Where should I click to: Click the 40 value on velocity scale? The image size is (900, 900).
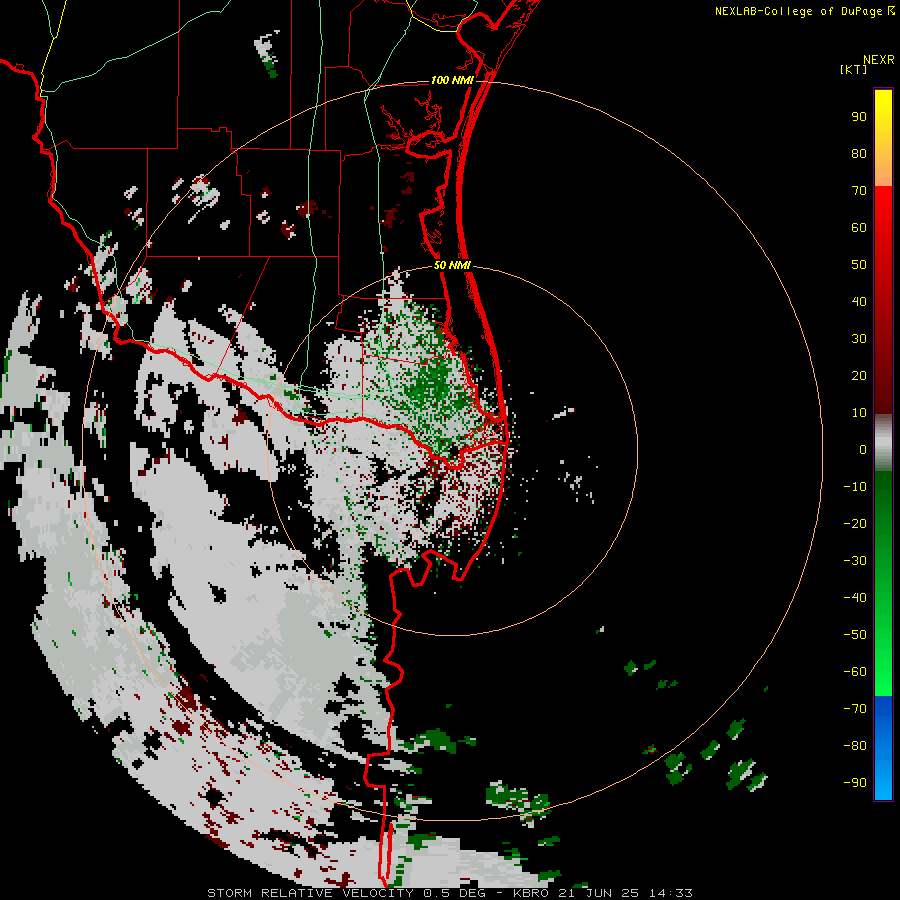tap(859, 302)
